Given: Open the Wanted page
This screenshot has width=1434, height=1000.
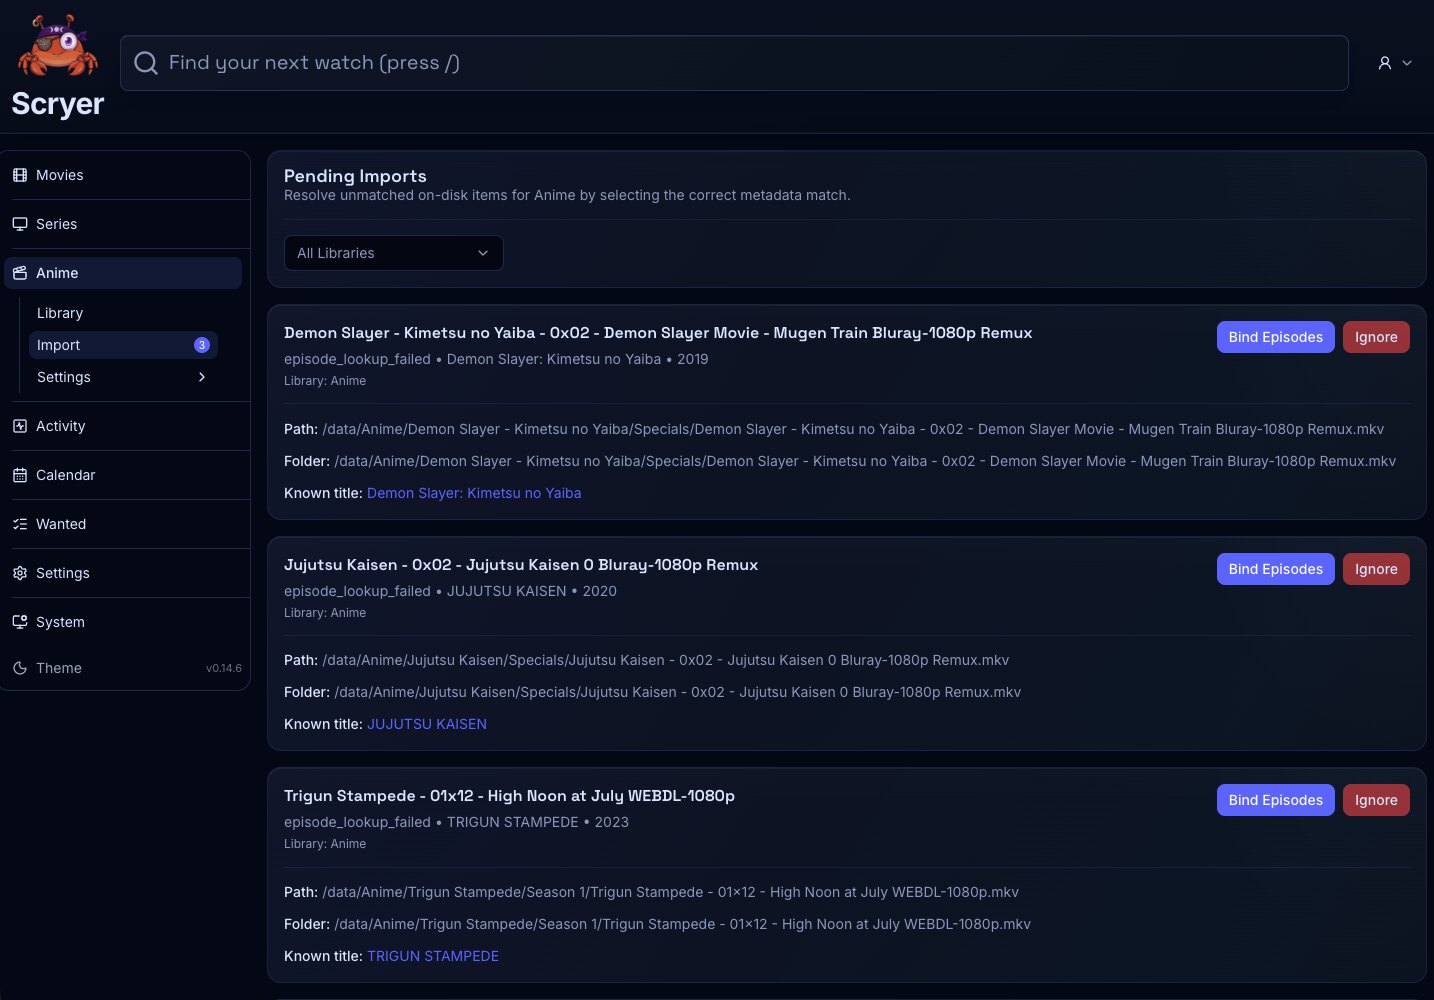Looking at the screenshot, I should (x=124, y=524).
